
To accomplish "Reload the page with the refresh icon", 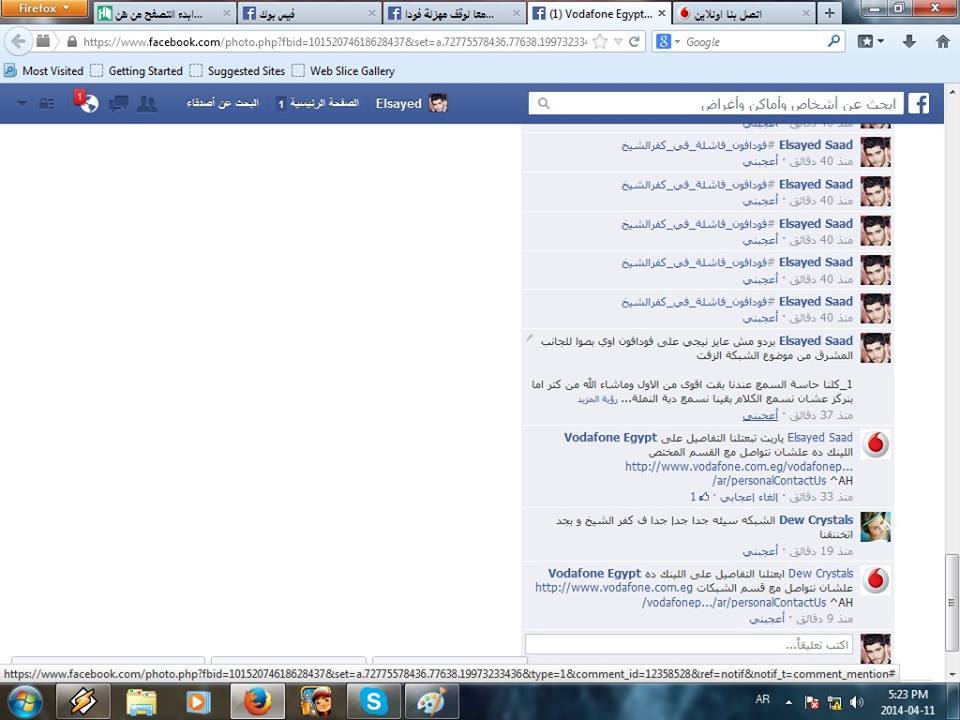I will pyautogui.click(x=634, y=42).
